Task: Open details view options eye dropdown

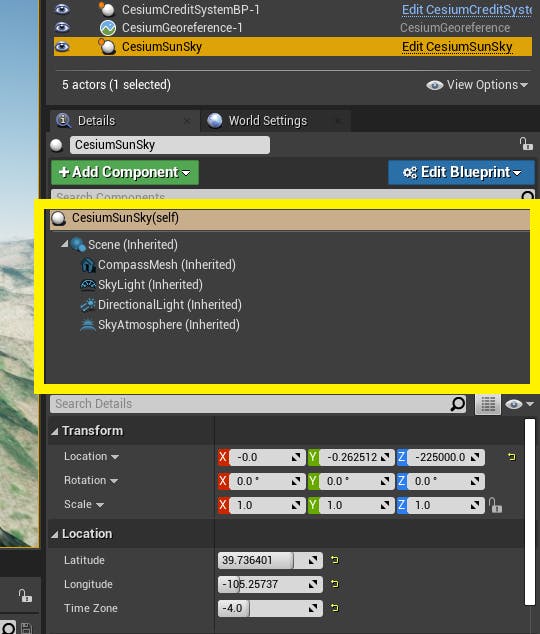Action: point(519,404)
